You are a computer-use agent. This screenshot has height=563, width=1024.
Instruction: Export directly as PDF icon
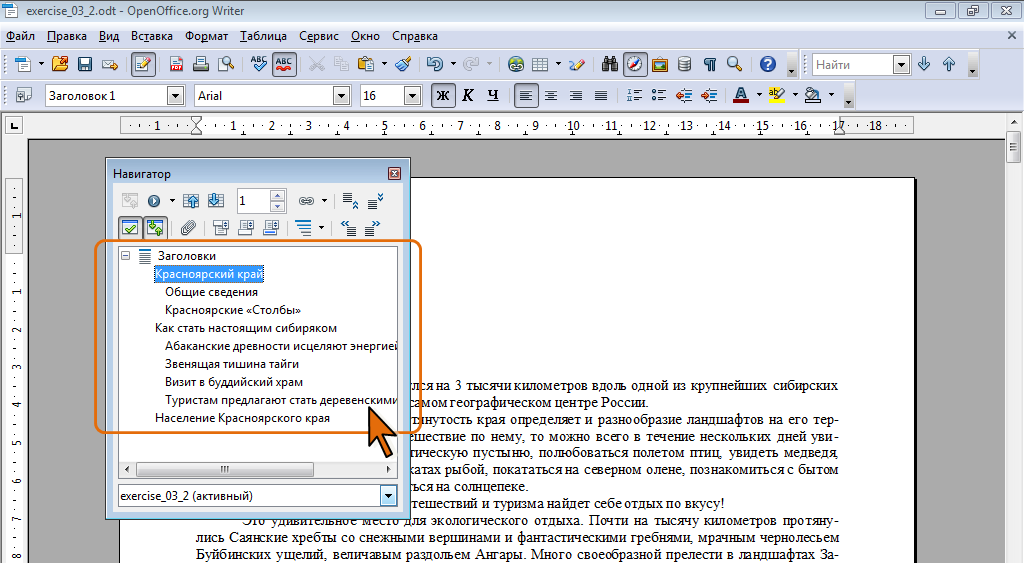[176, 64]
